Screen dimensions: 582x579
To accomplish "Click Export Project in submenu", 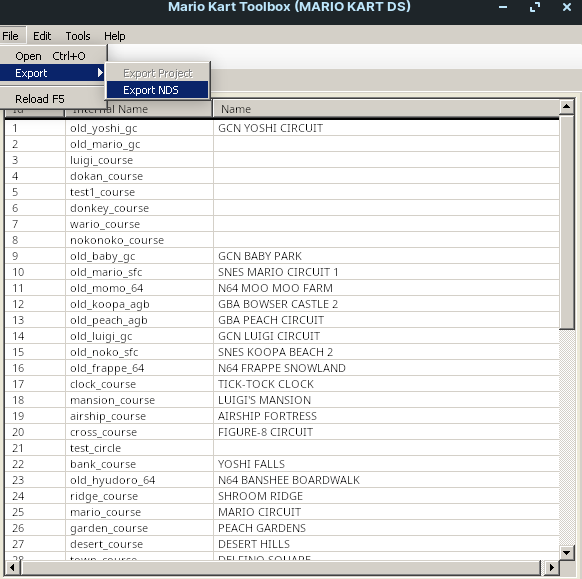I will tap(158, 73).
